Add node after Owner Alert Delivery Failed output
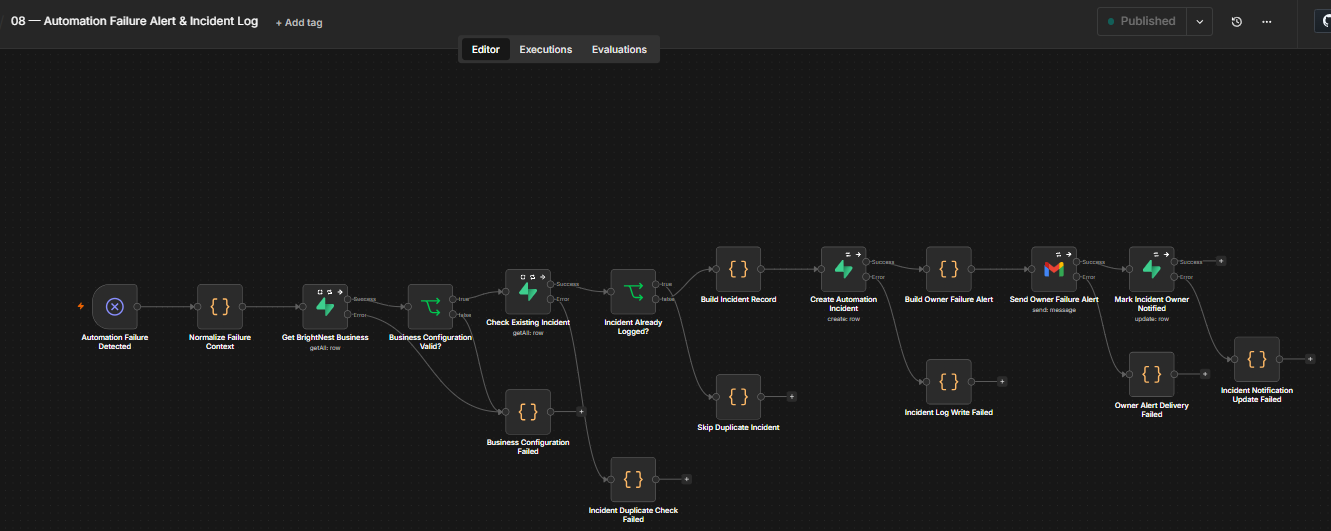Screen dimensions: 1331x531 (x=1205, y=374)
